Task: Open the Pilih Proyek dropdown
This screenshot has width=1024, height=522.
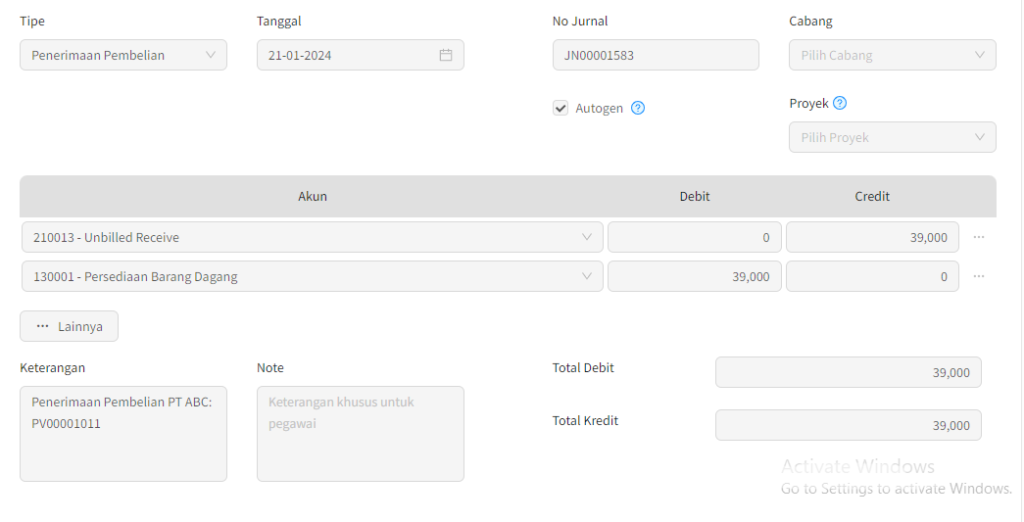Action: tap(892, 137)
